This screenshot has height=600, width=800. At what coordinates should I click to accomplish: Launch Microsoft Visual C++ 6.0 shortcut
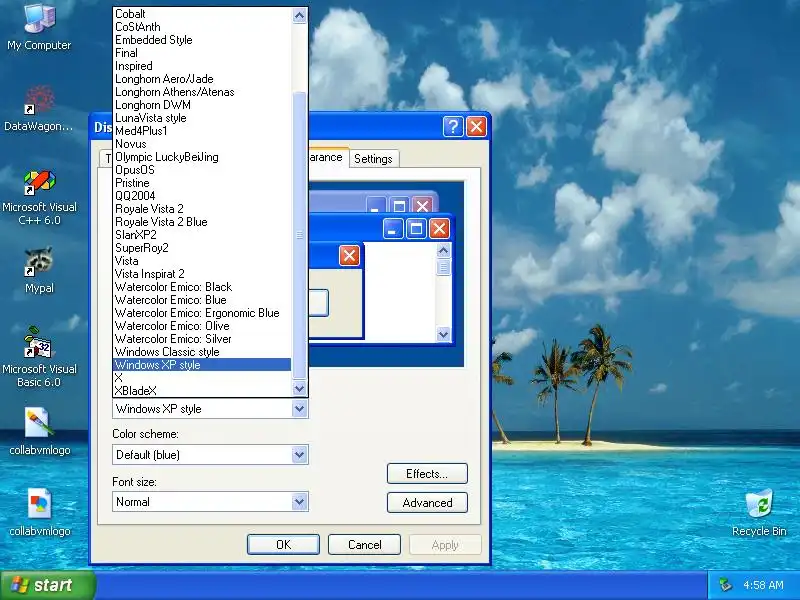(x=39, y=198)
